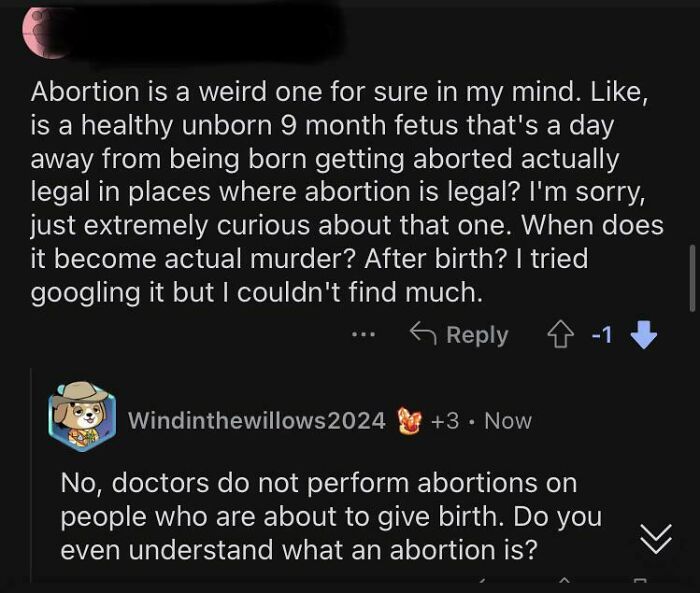Click the Reply text label
The width and height of the screenshot is (700, 593).
click(477, 335)
